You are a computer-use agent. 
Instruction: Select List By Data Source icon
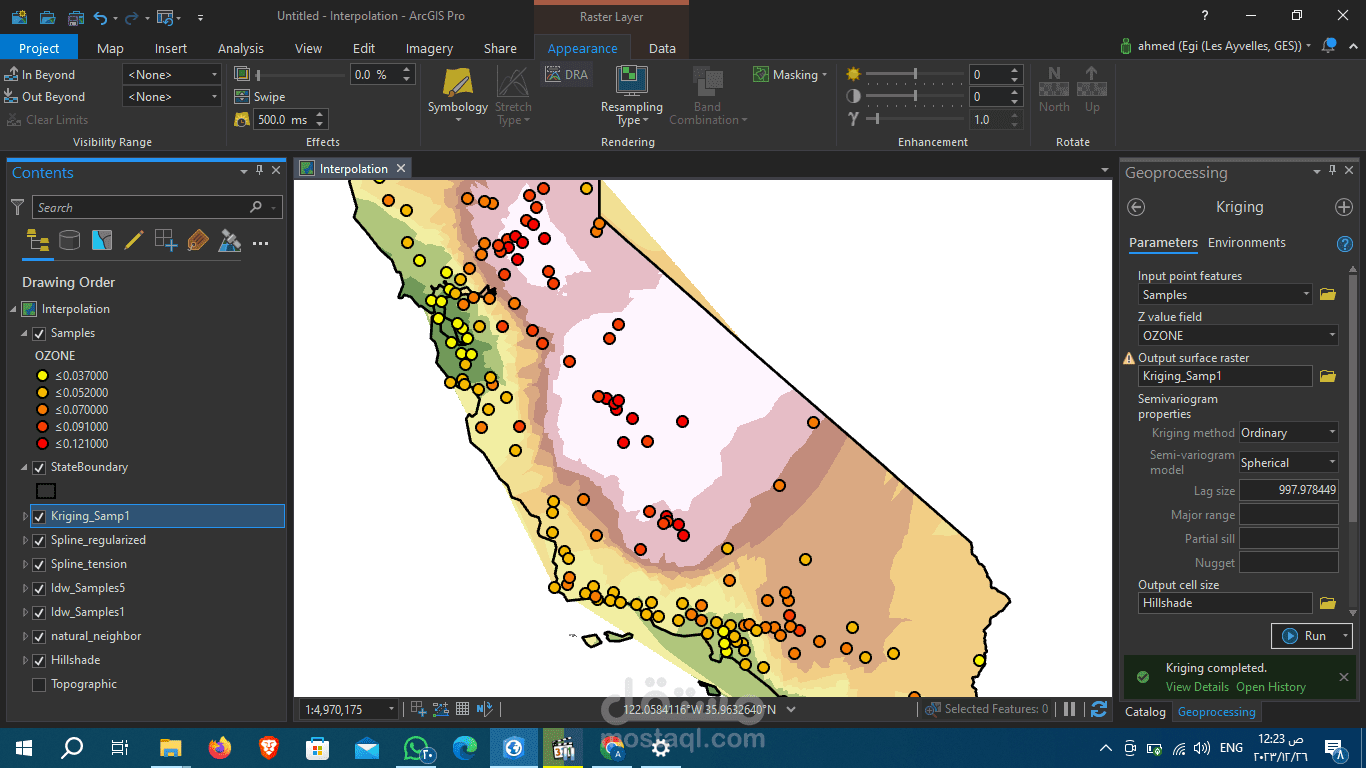pyautogui.click(x=69, y=241)
